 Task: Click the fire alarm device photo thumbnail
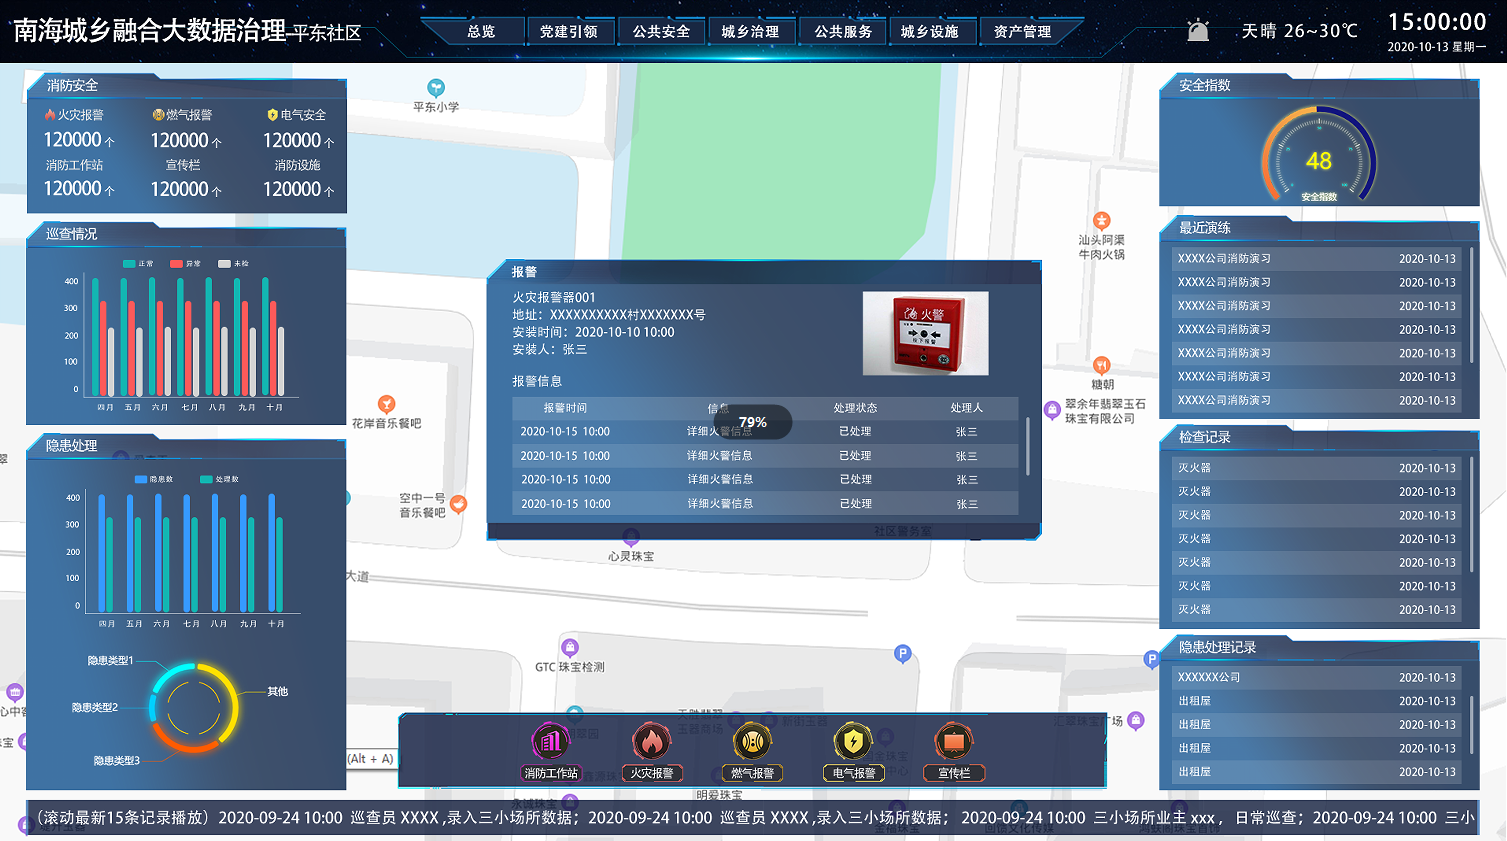pyautogui.click(x=925, y=333)
